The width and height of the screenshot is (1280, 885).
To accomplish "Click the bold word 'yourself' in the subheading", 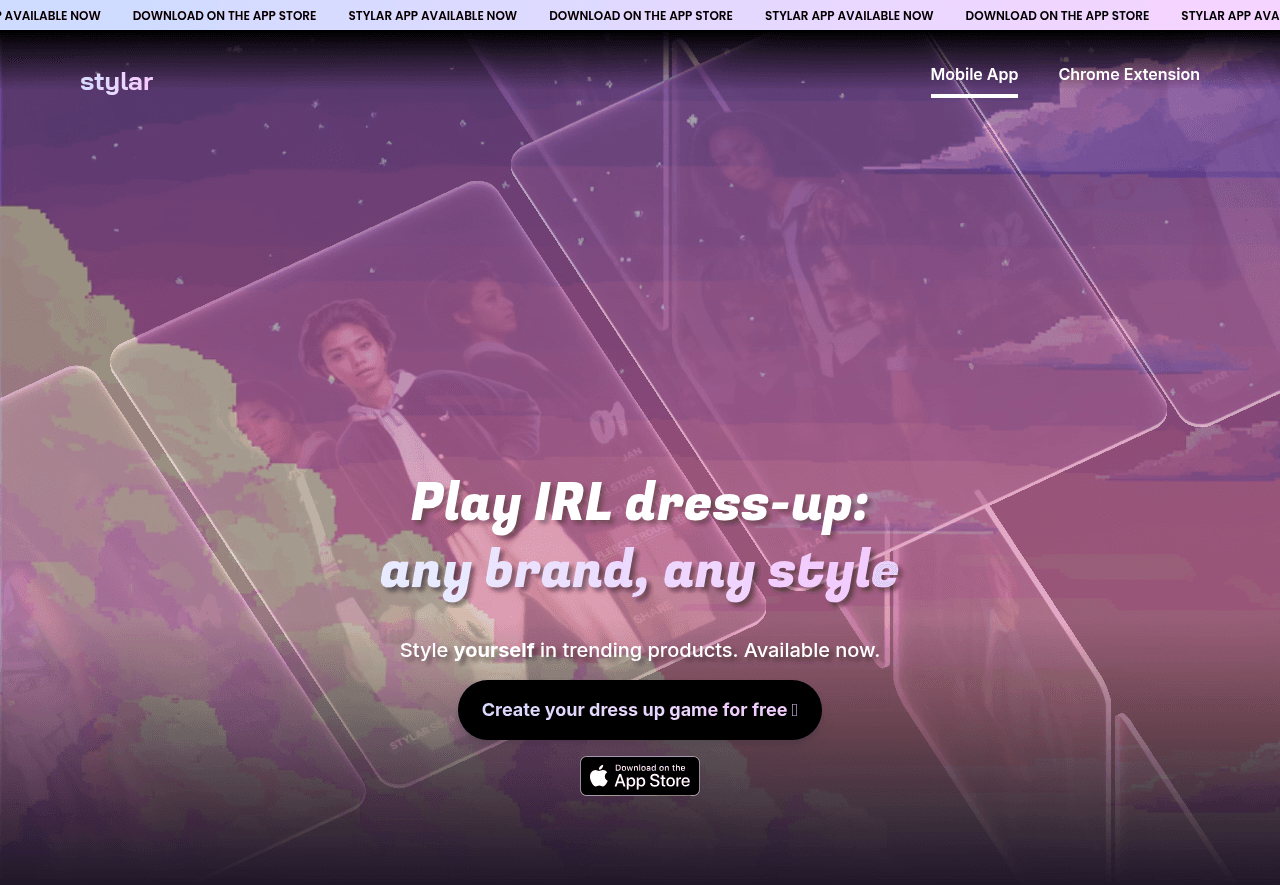I will 494,651.
